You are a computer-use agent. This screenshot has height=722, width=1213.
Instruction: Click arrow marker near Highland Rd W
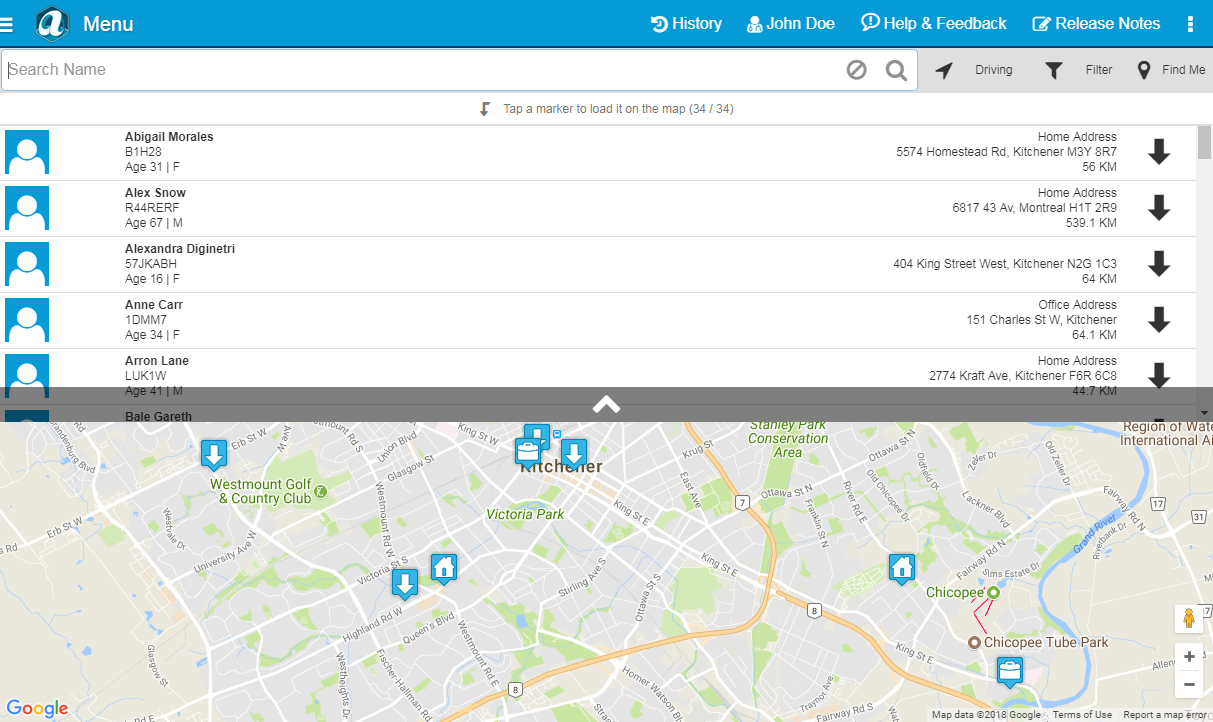point(404,584)
